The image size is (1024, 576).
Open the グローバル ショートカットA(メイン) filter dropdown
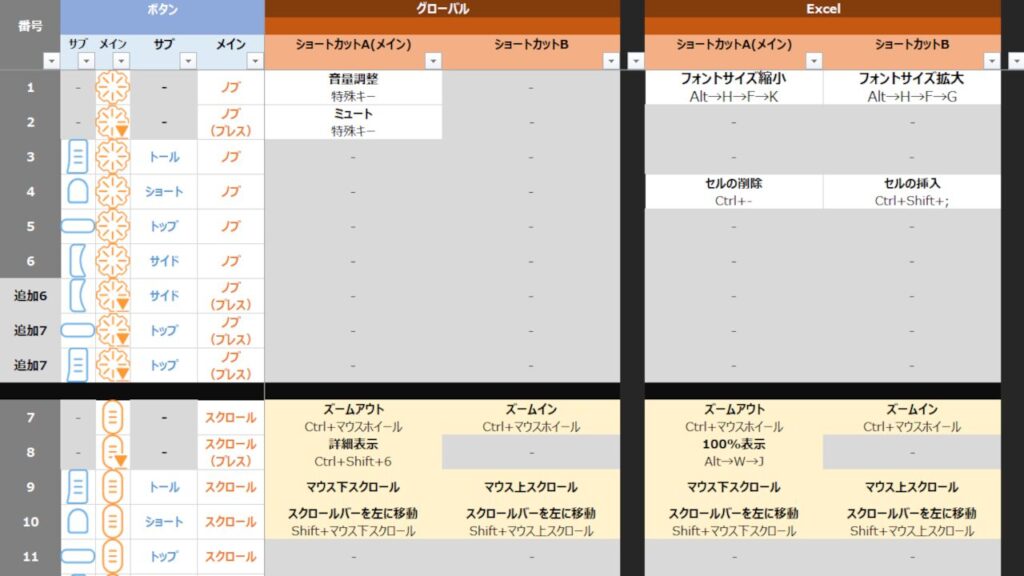[x=433, y=61]
